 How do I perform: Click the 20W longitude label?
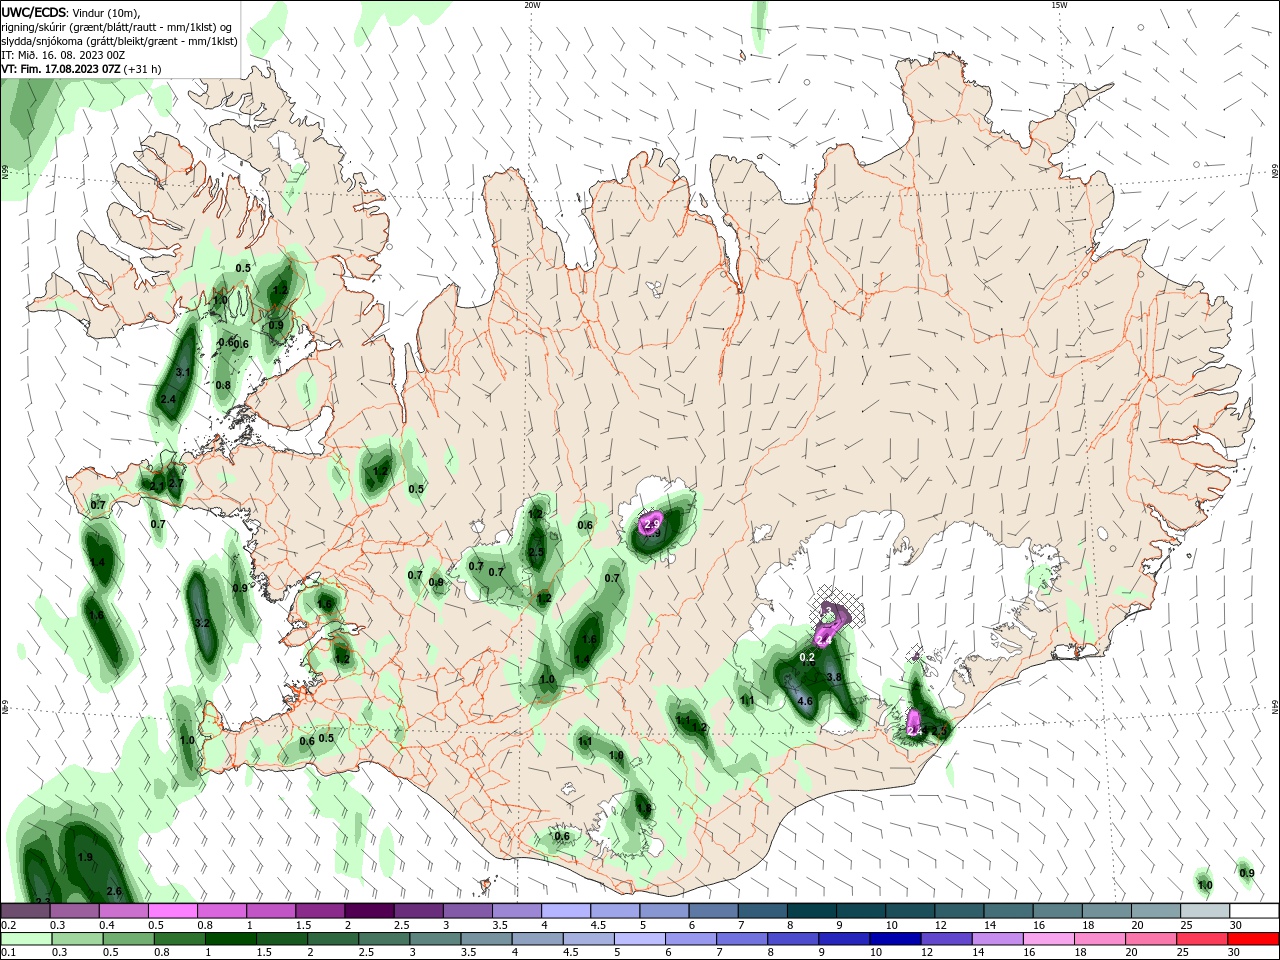[x=532, y=5]
